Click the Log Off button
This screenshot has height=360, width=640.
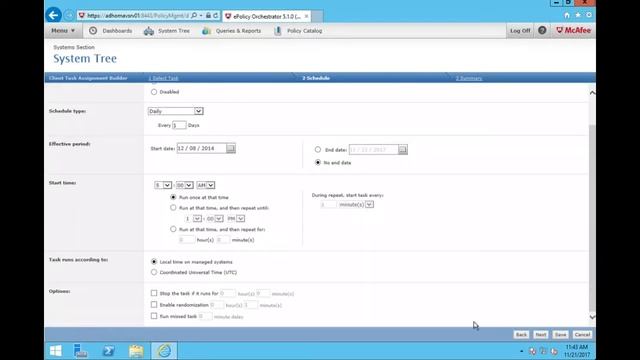pos(520,31)
